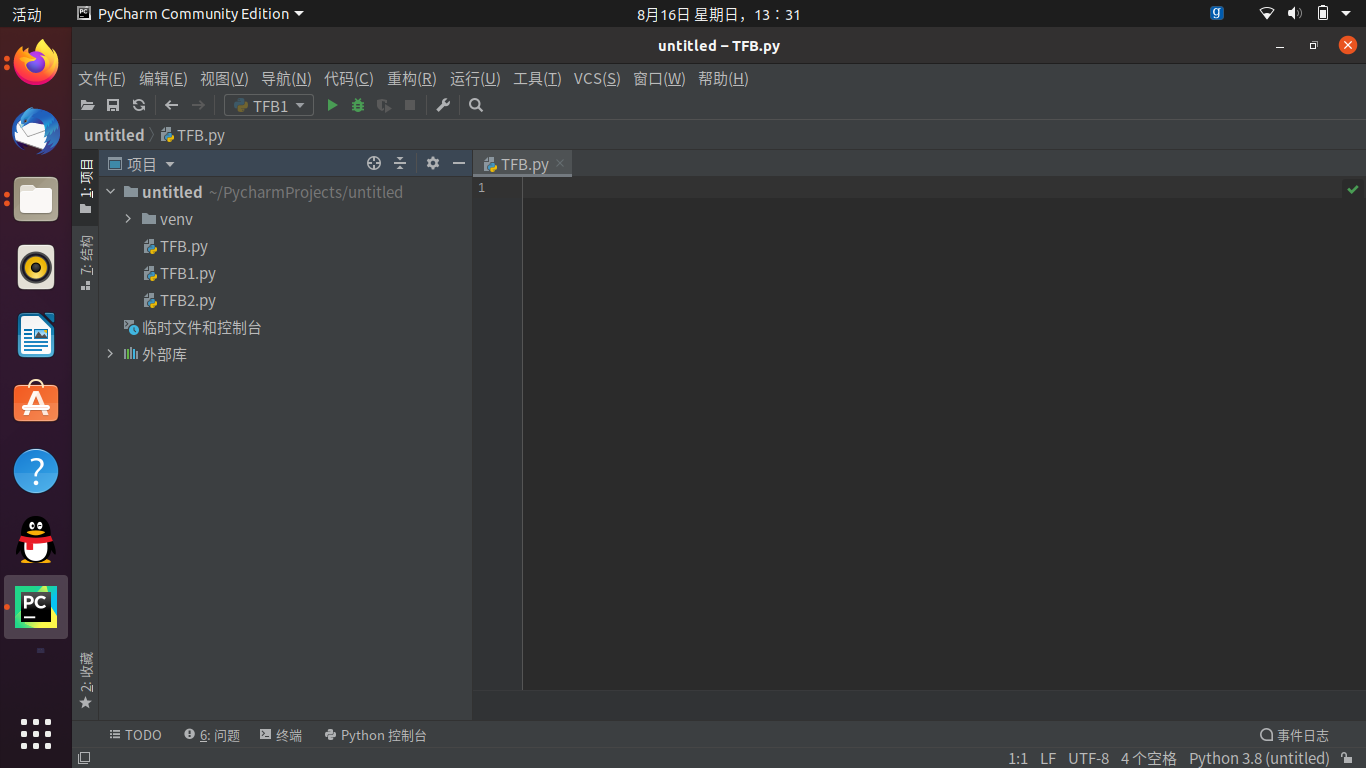Save all with the floppy disk icon
Image resolution: width=1366 pixels, height=768 pixels.
coord(113,105)
